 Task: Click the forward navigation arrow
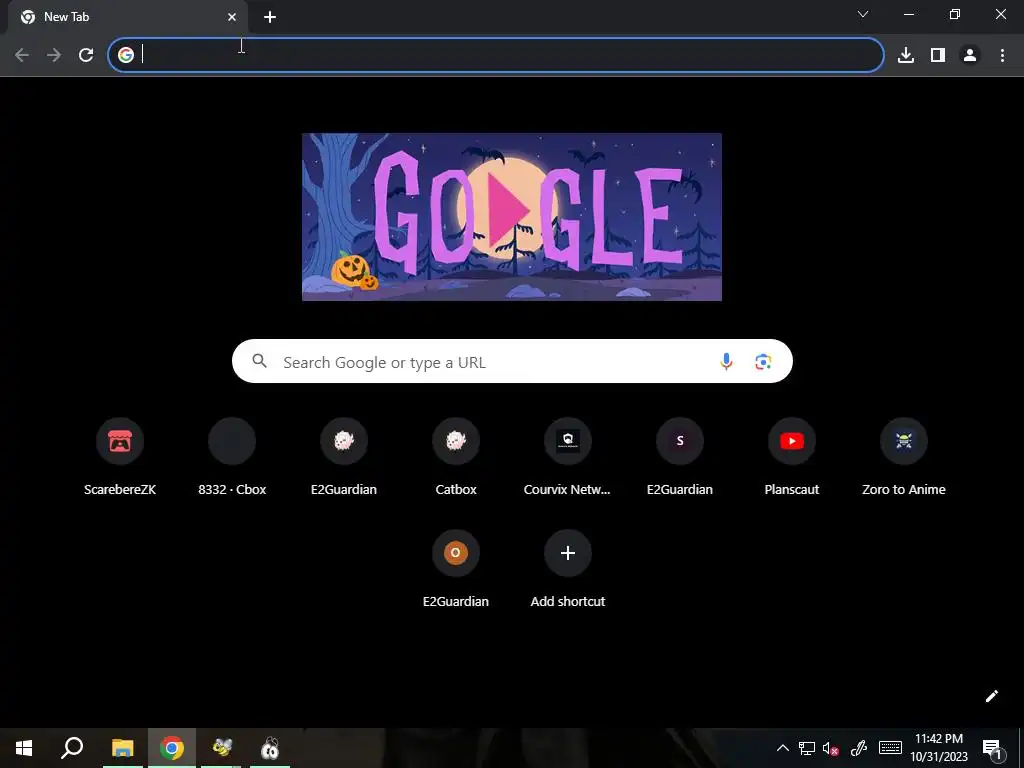click(x=54, y=55)
